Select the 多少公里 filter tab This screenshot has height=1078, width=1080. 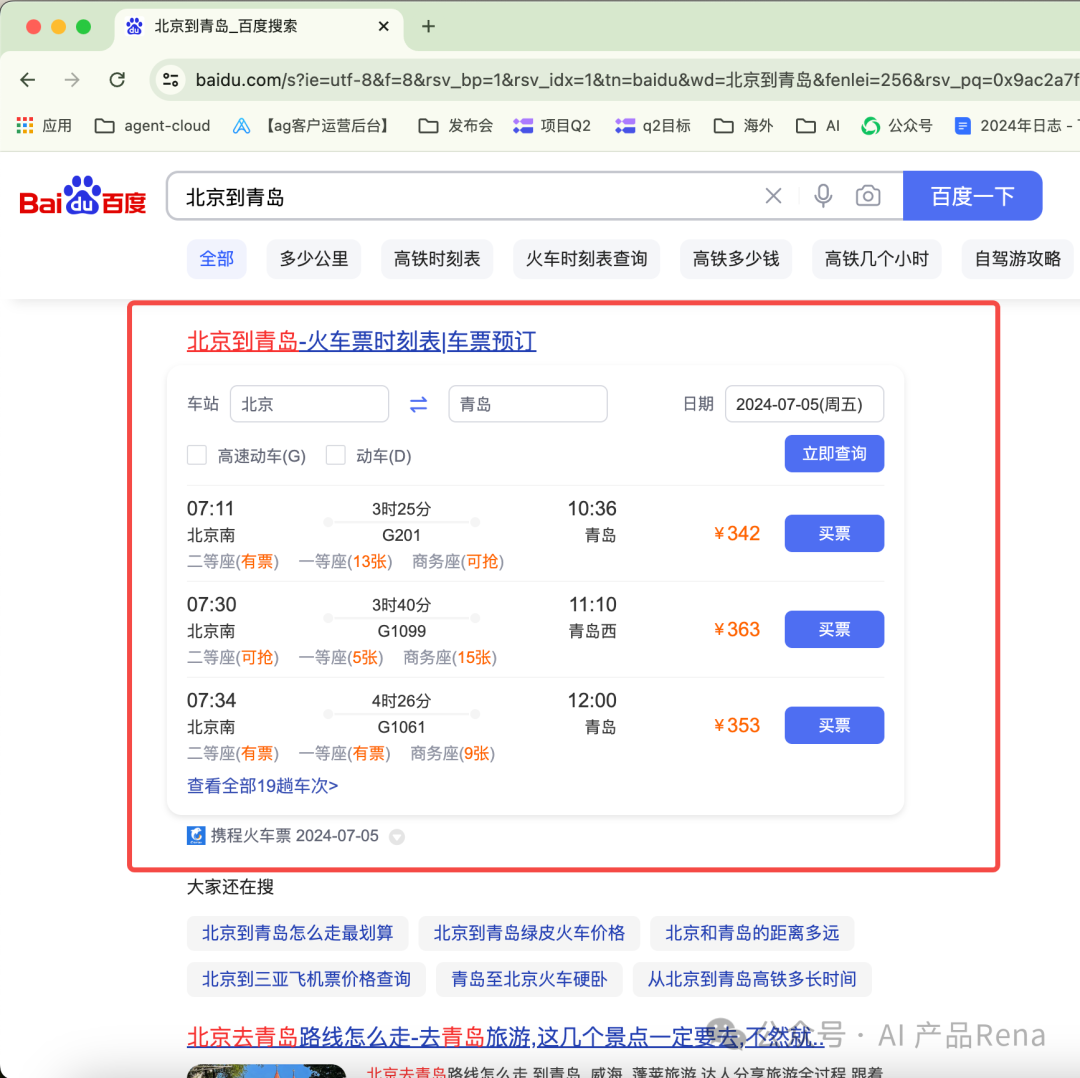pyautogui.click(x=313, y=259)
